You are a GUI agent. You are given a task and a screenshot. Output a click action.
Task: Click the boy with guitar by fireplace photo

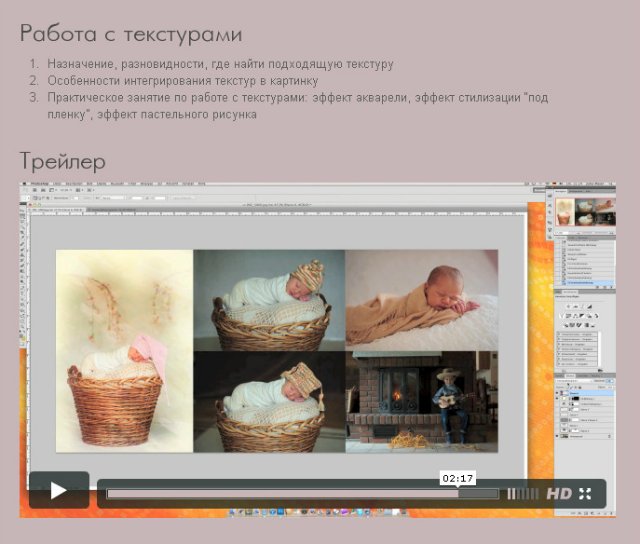click(421, 401)
